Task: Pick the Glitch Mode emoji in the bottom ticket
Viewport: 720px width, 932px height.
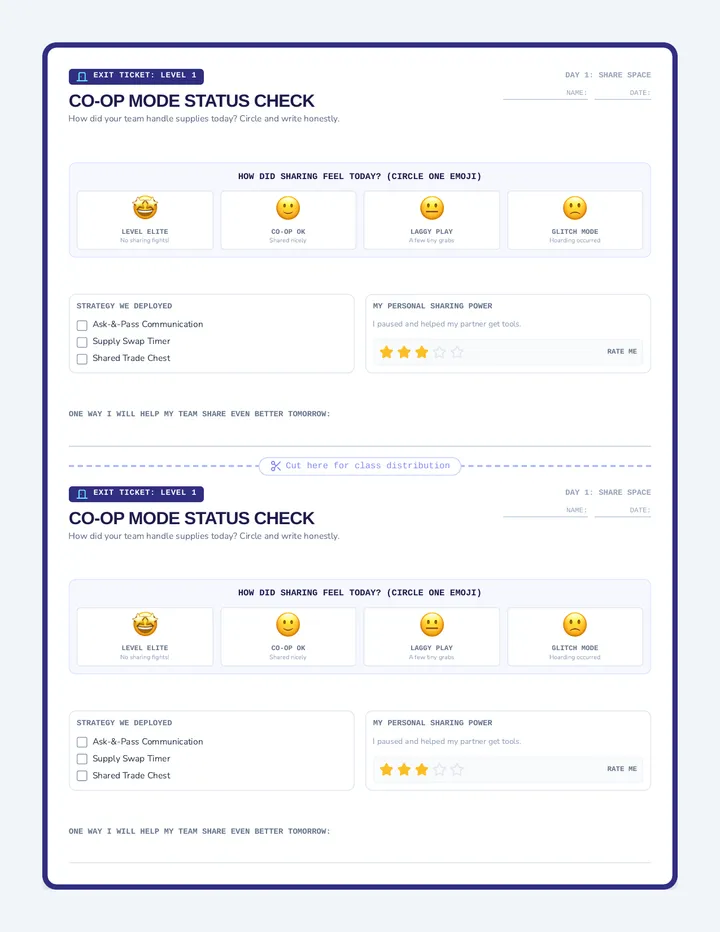Action: 575,625
